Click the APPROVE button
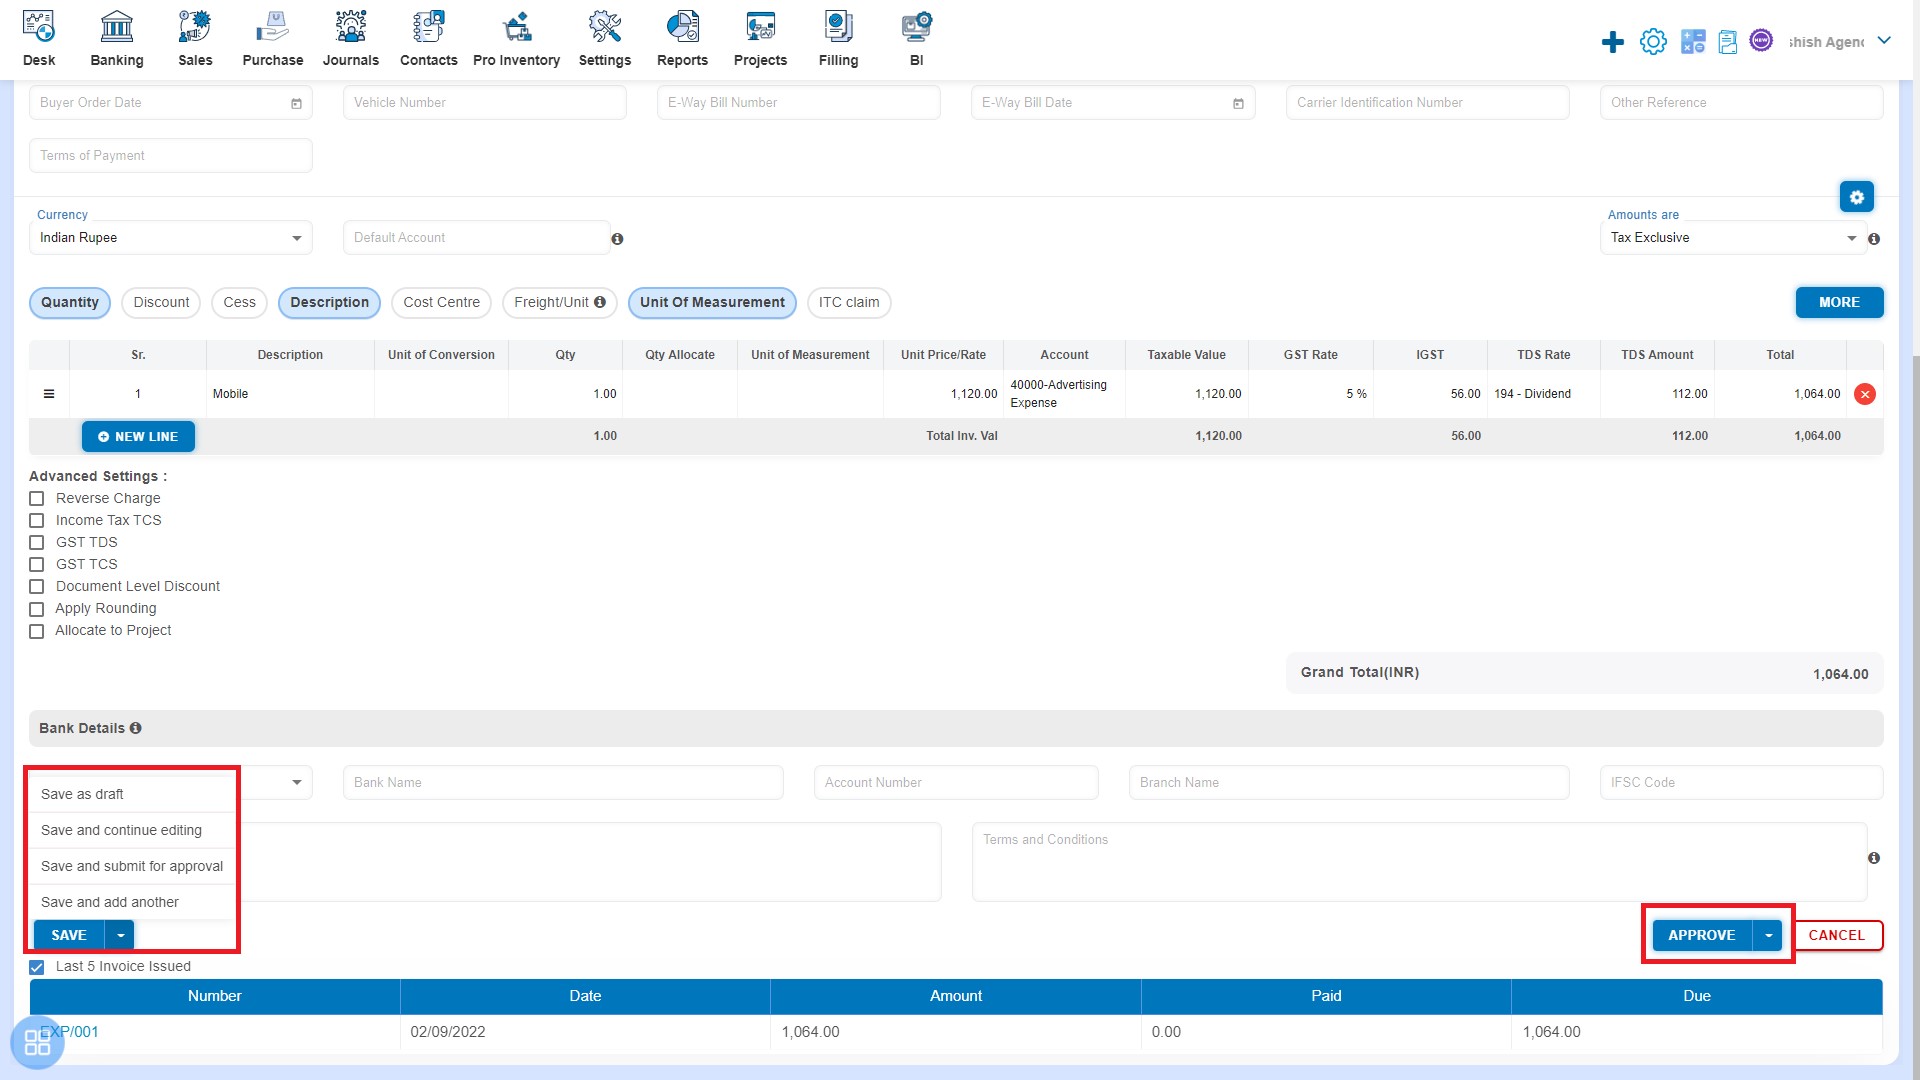The image size is (1920, 1080). pos(1702,935)
